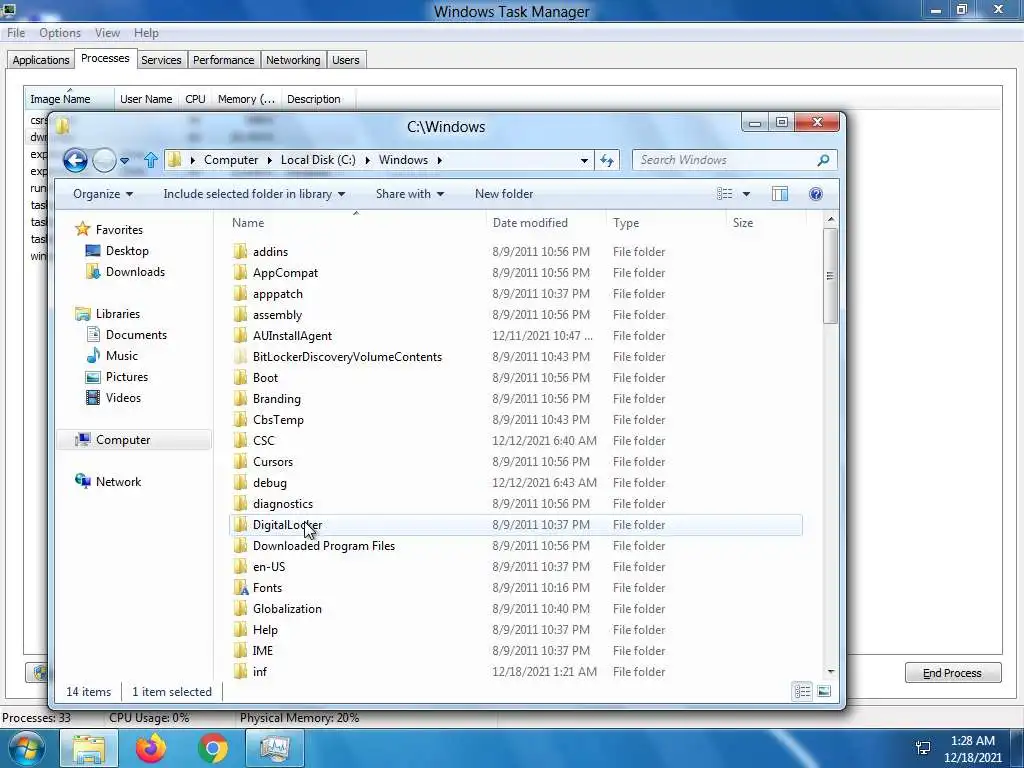Open Task Manager File menu

pyautogui.click(x=16, y=33)
